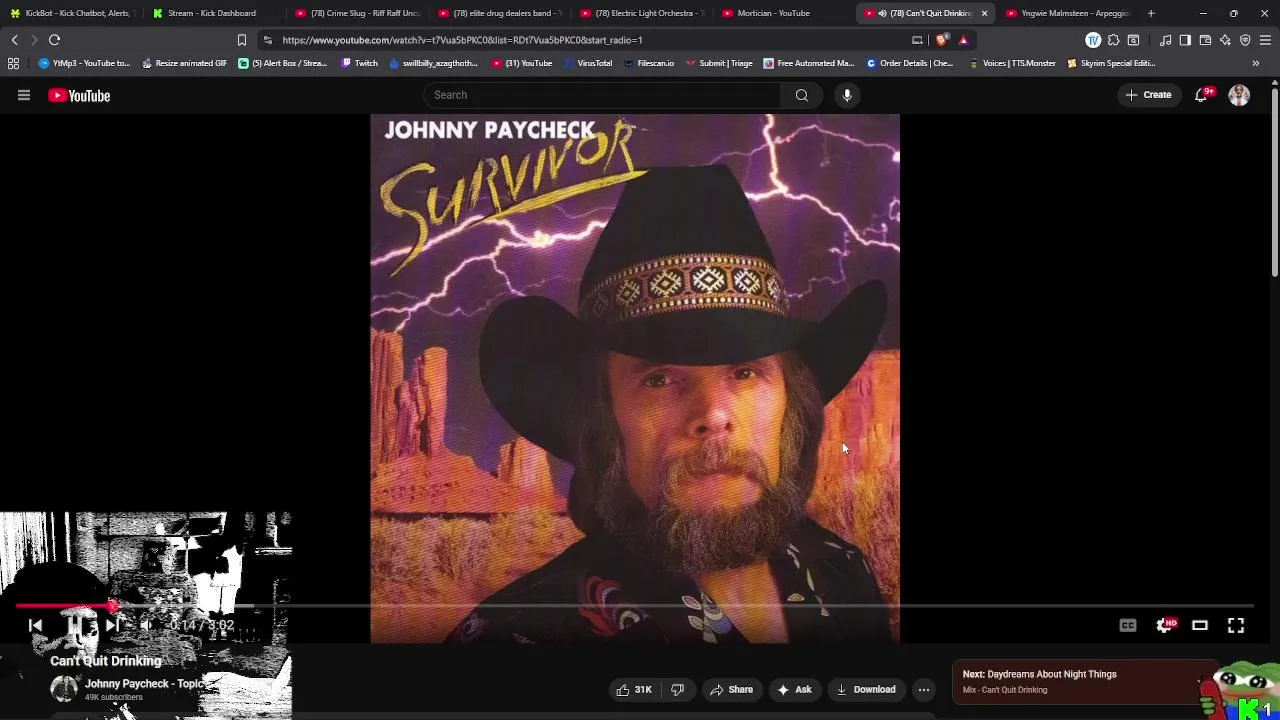Image resolution: width=1280 pixels, height=720 pixels.
Task: Seek the video progress bar midpoint
Action: [x=634, y=606]
